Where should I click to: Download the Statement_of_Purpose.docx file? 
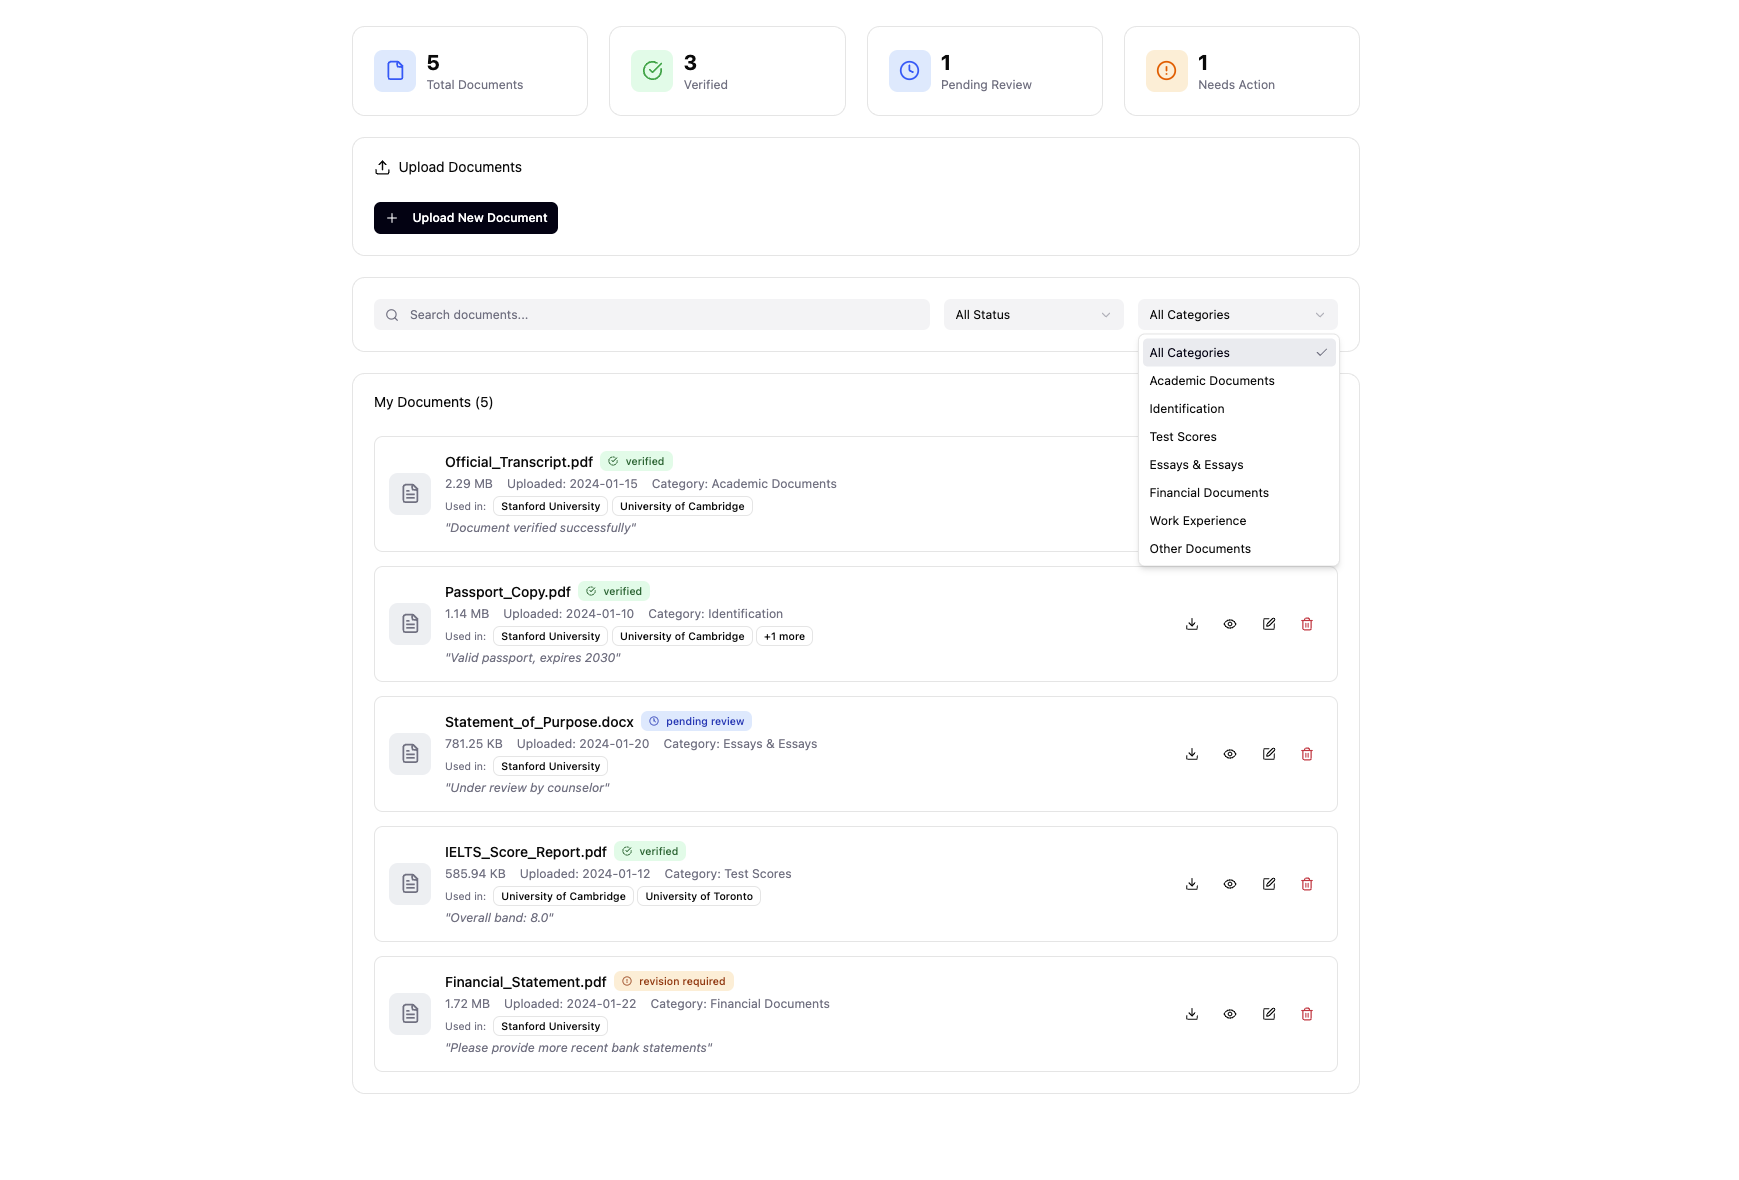[x=1192, y=754]
